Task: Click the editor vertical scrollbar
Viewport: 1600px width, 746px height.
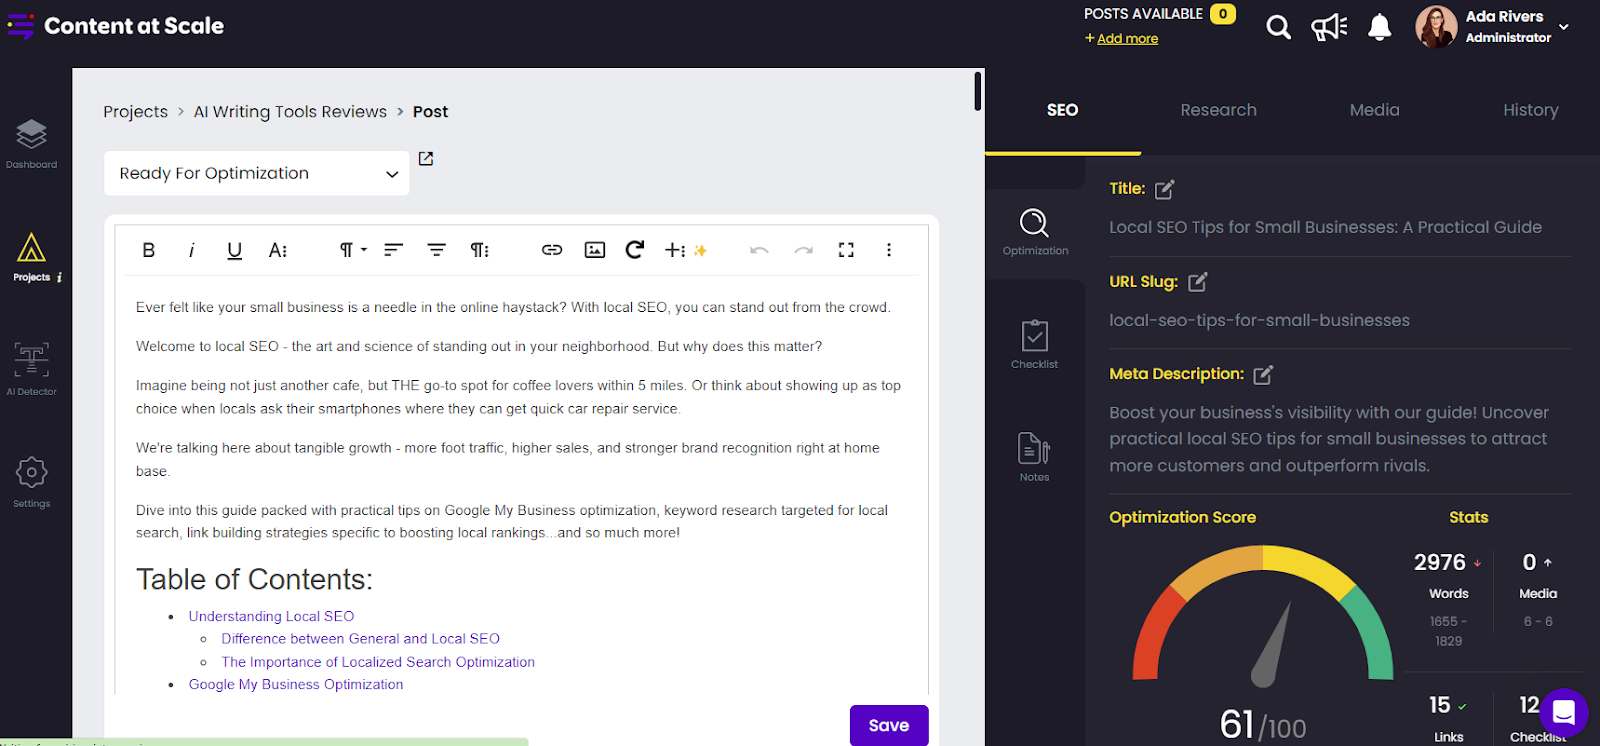Action: [978, 91]
